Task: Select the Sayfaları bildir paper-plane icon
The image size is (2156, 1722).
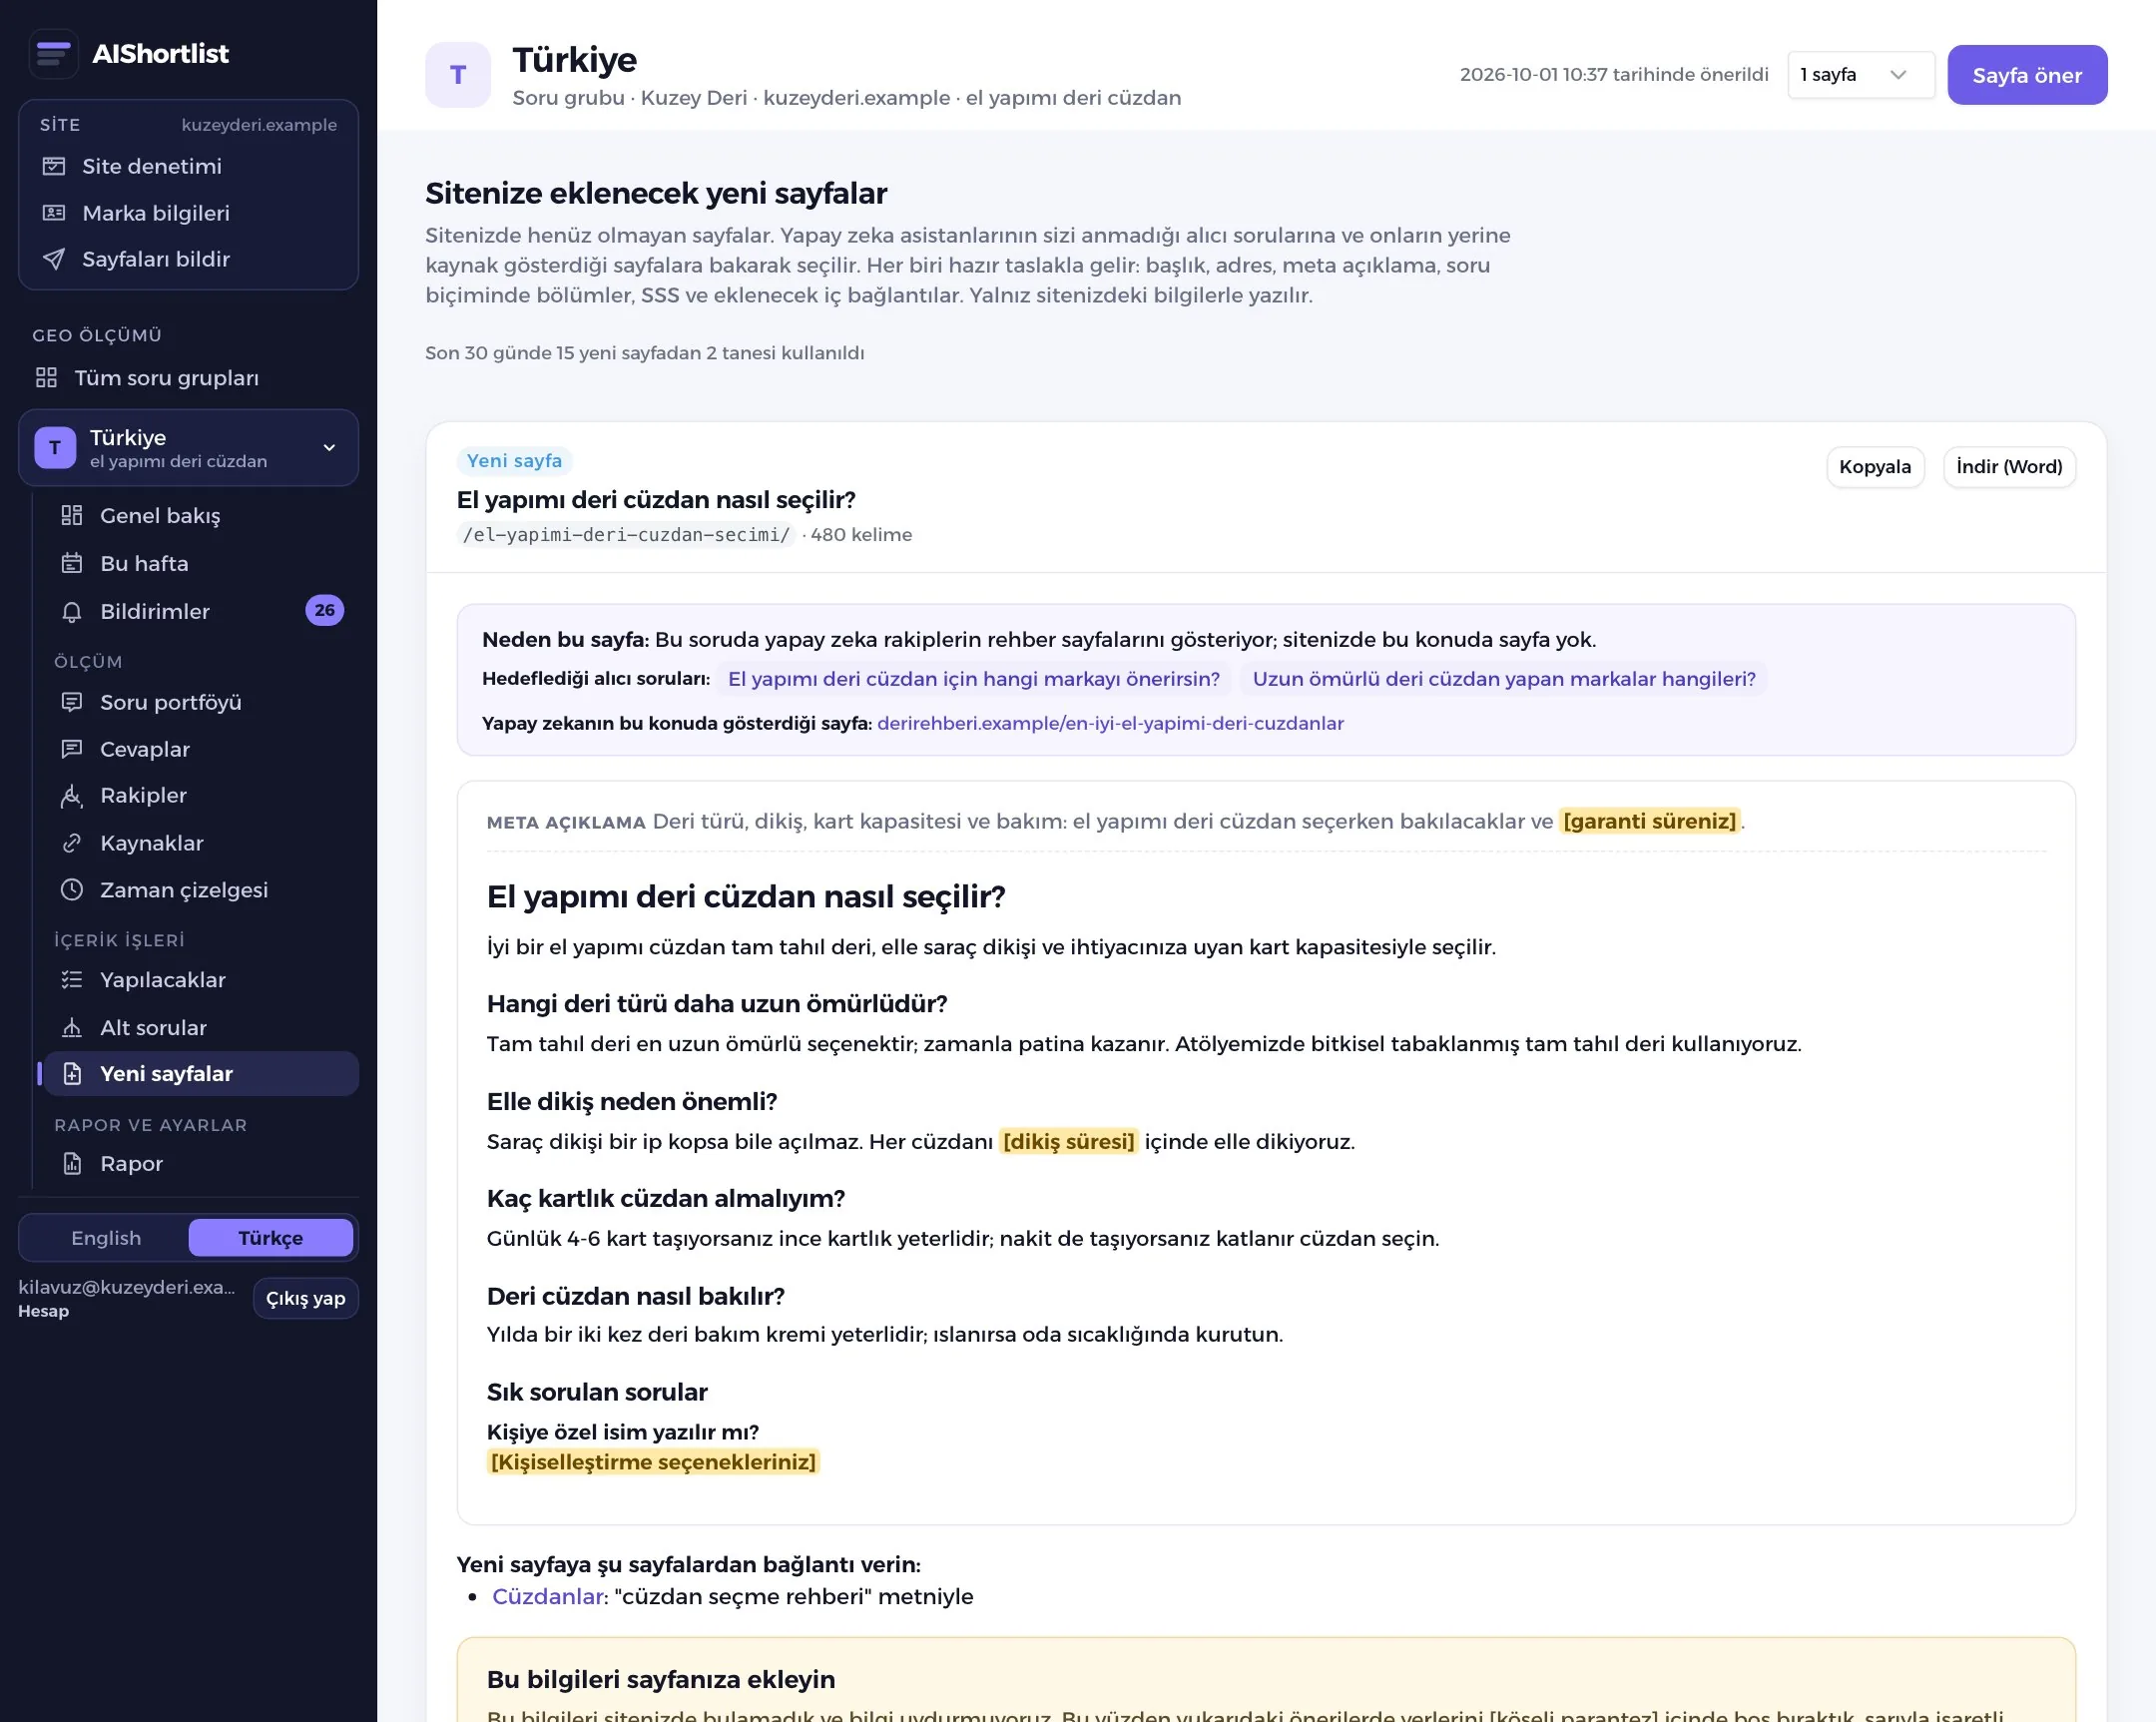Action: point(54,259)
